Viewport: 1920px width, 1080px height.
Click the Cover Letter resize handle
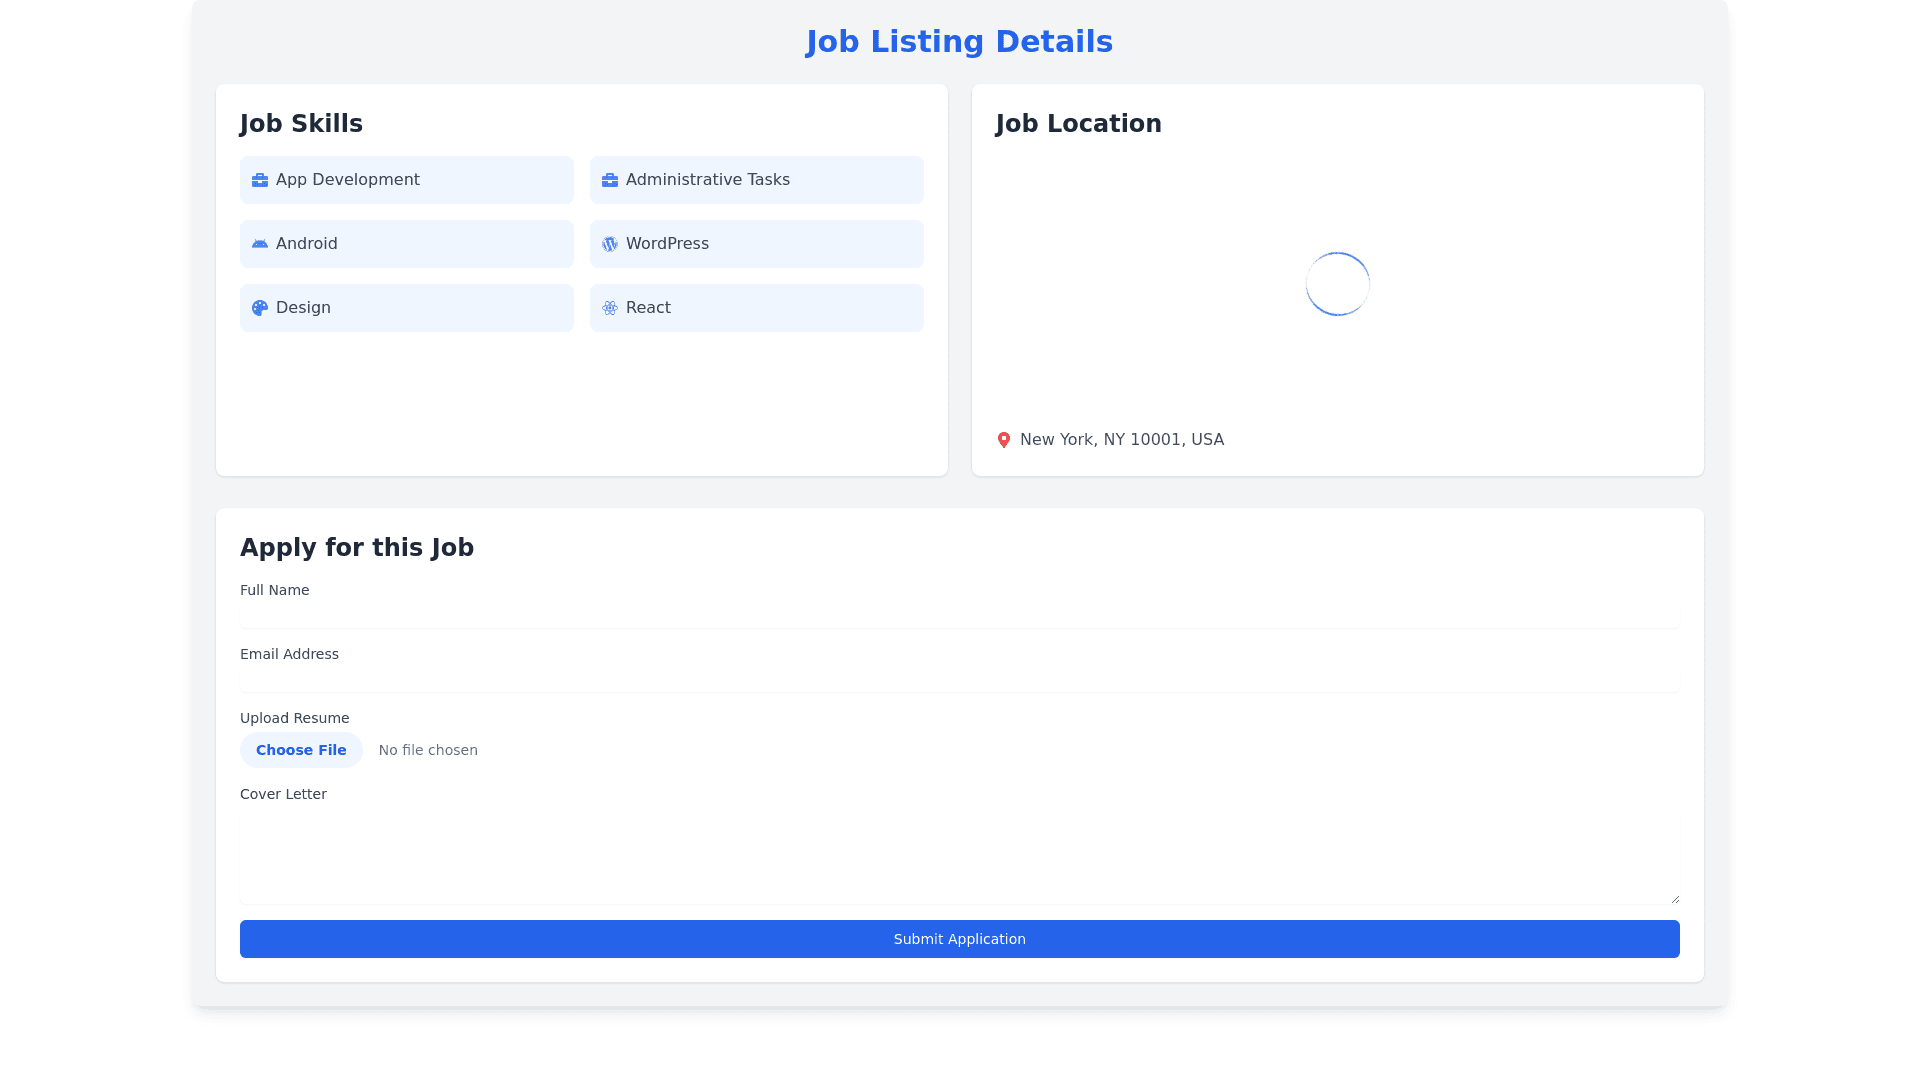tap(1675, 899)
